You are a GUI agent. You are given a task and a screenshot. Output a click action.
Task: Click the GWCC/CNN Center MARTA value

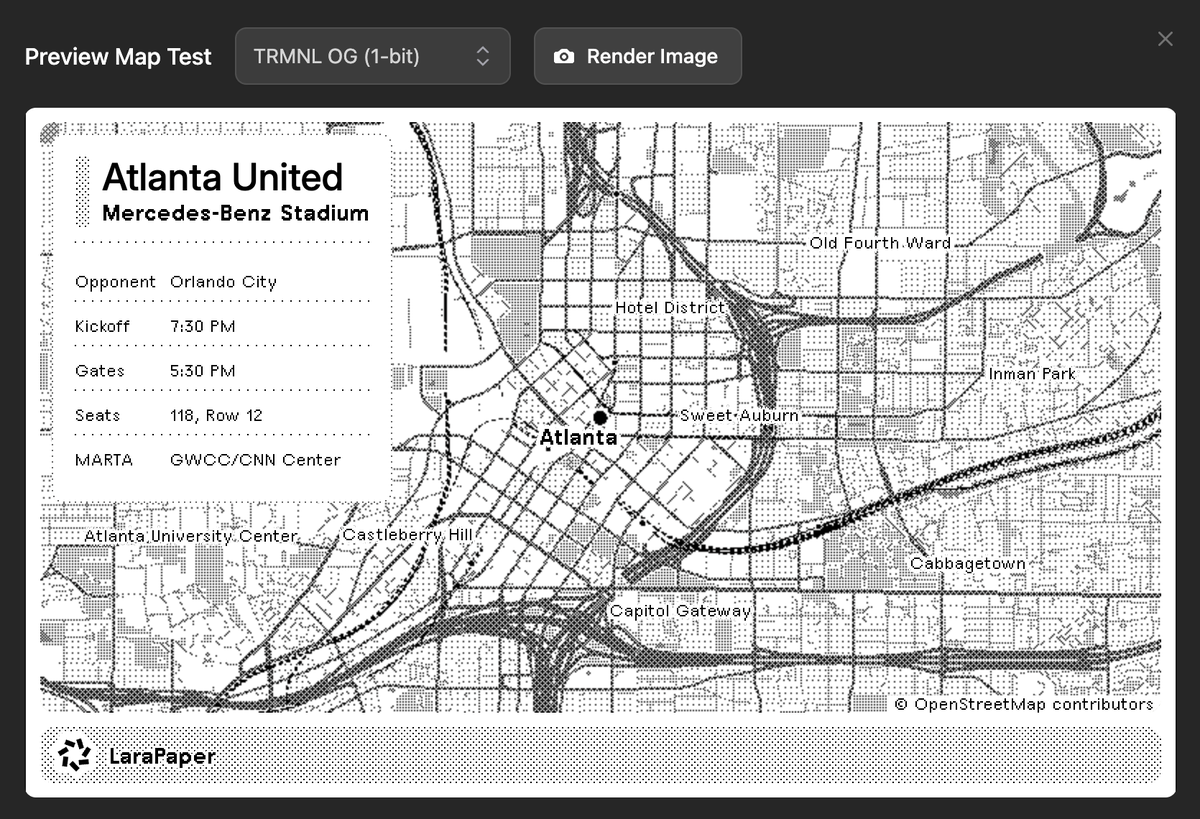[255, 460]
